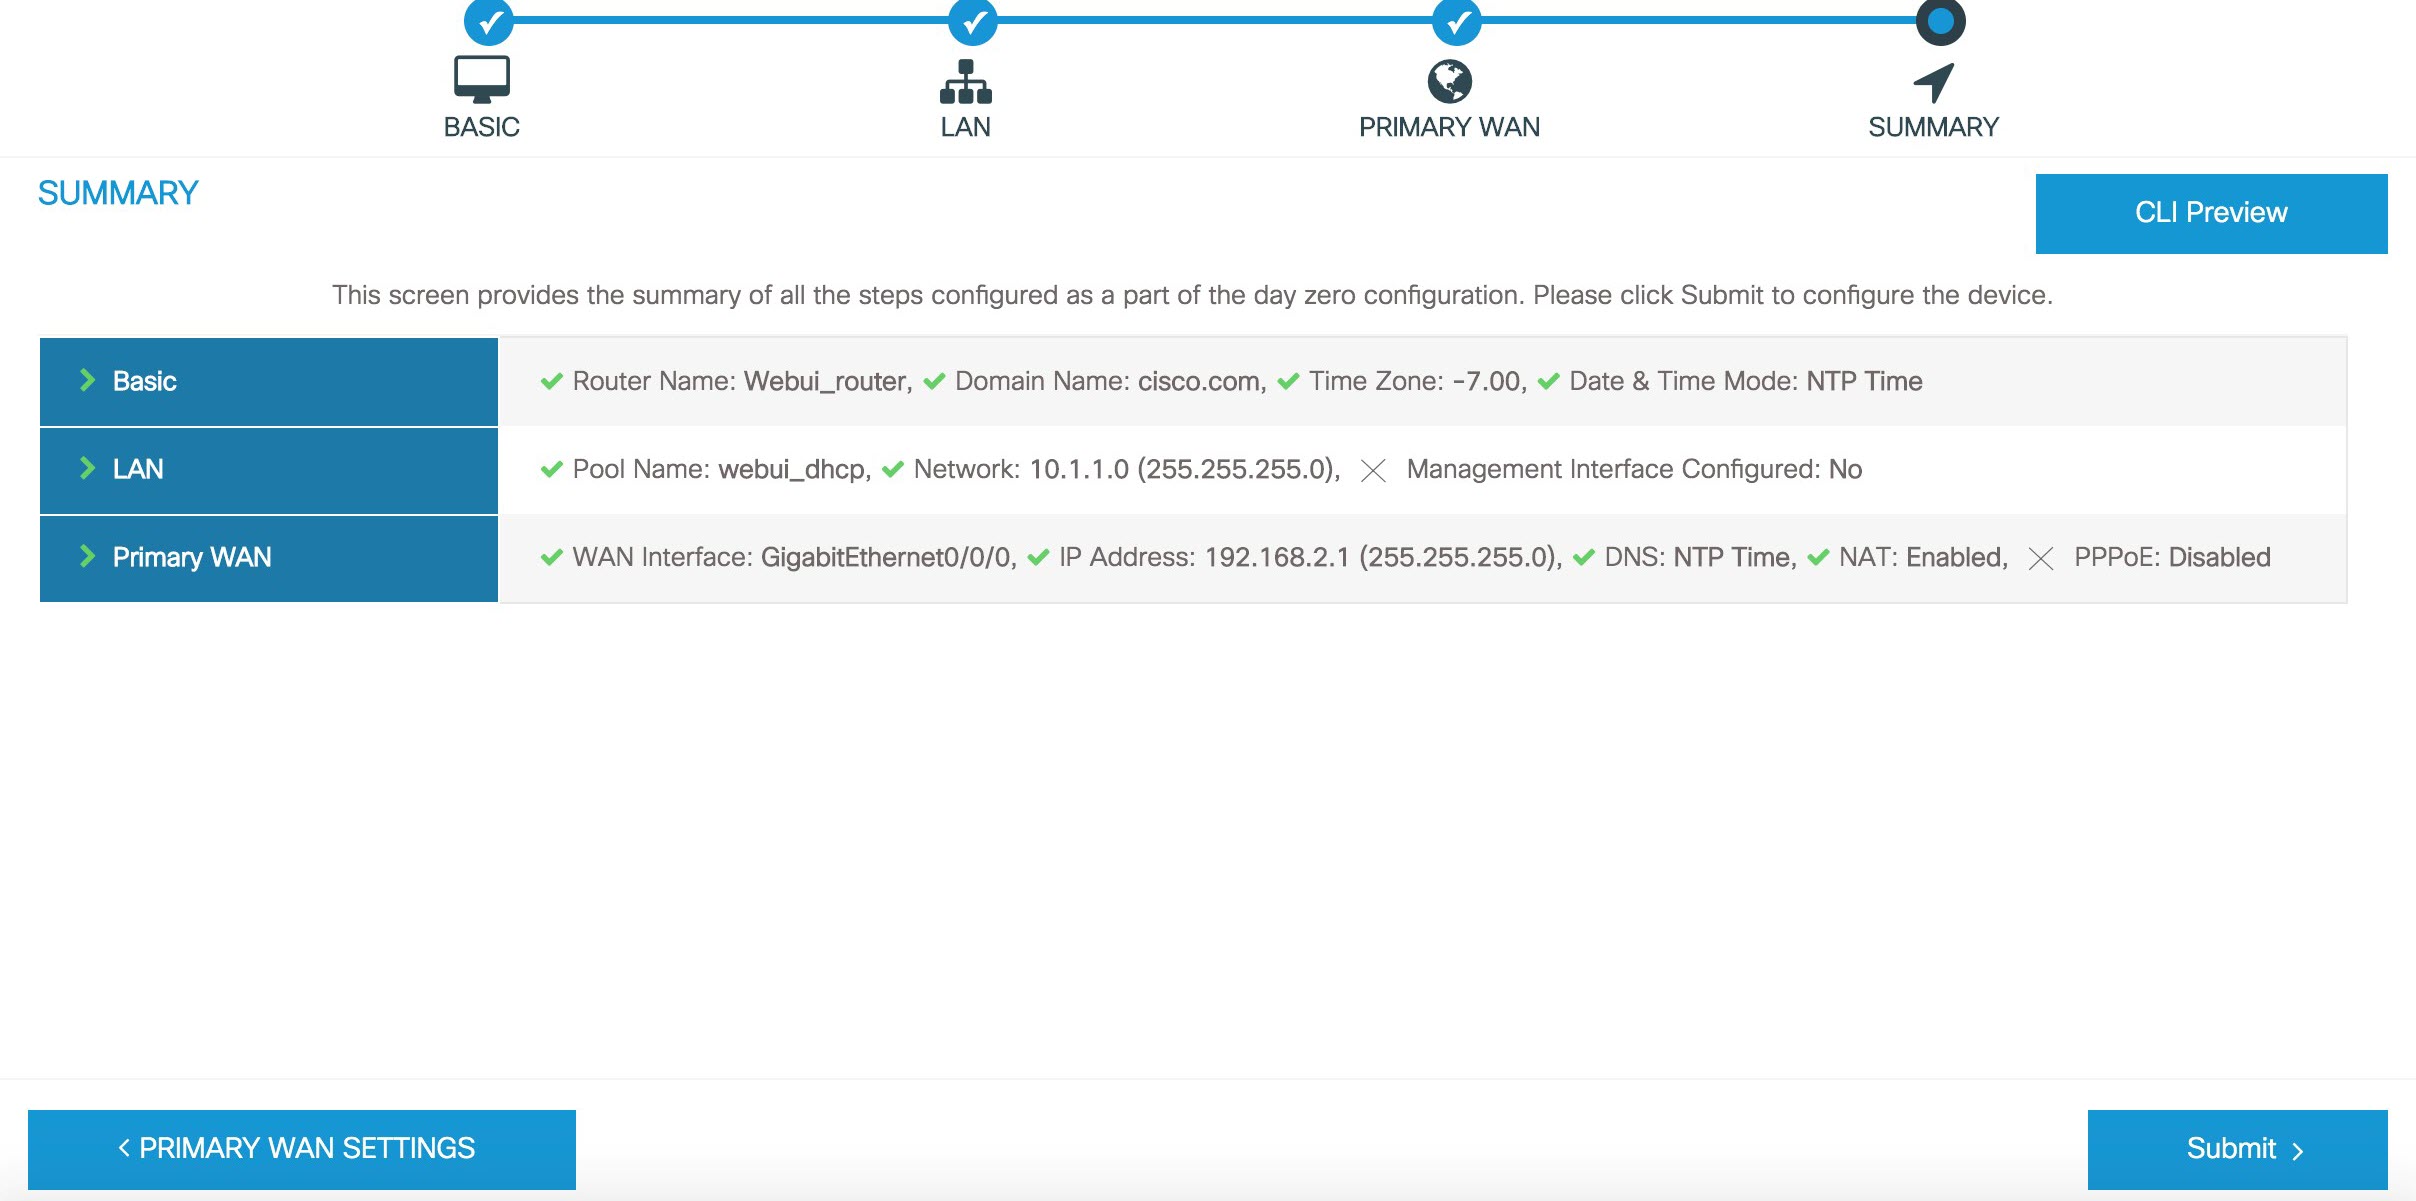The width and height of the screenshot is (2416, 1201).
Task: Click the completed Primary WAN checkmark circle
Action: click(1457, 20)
